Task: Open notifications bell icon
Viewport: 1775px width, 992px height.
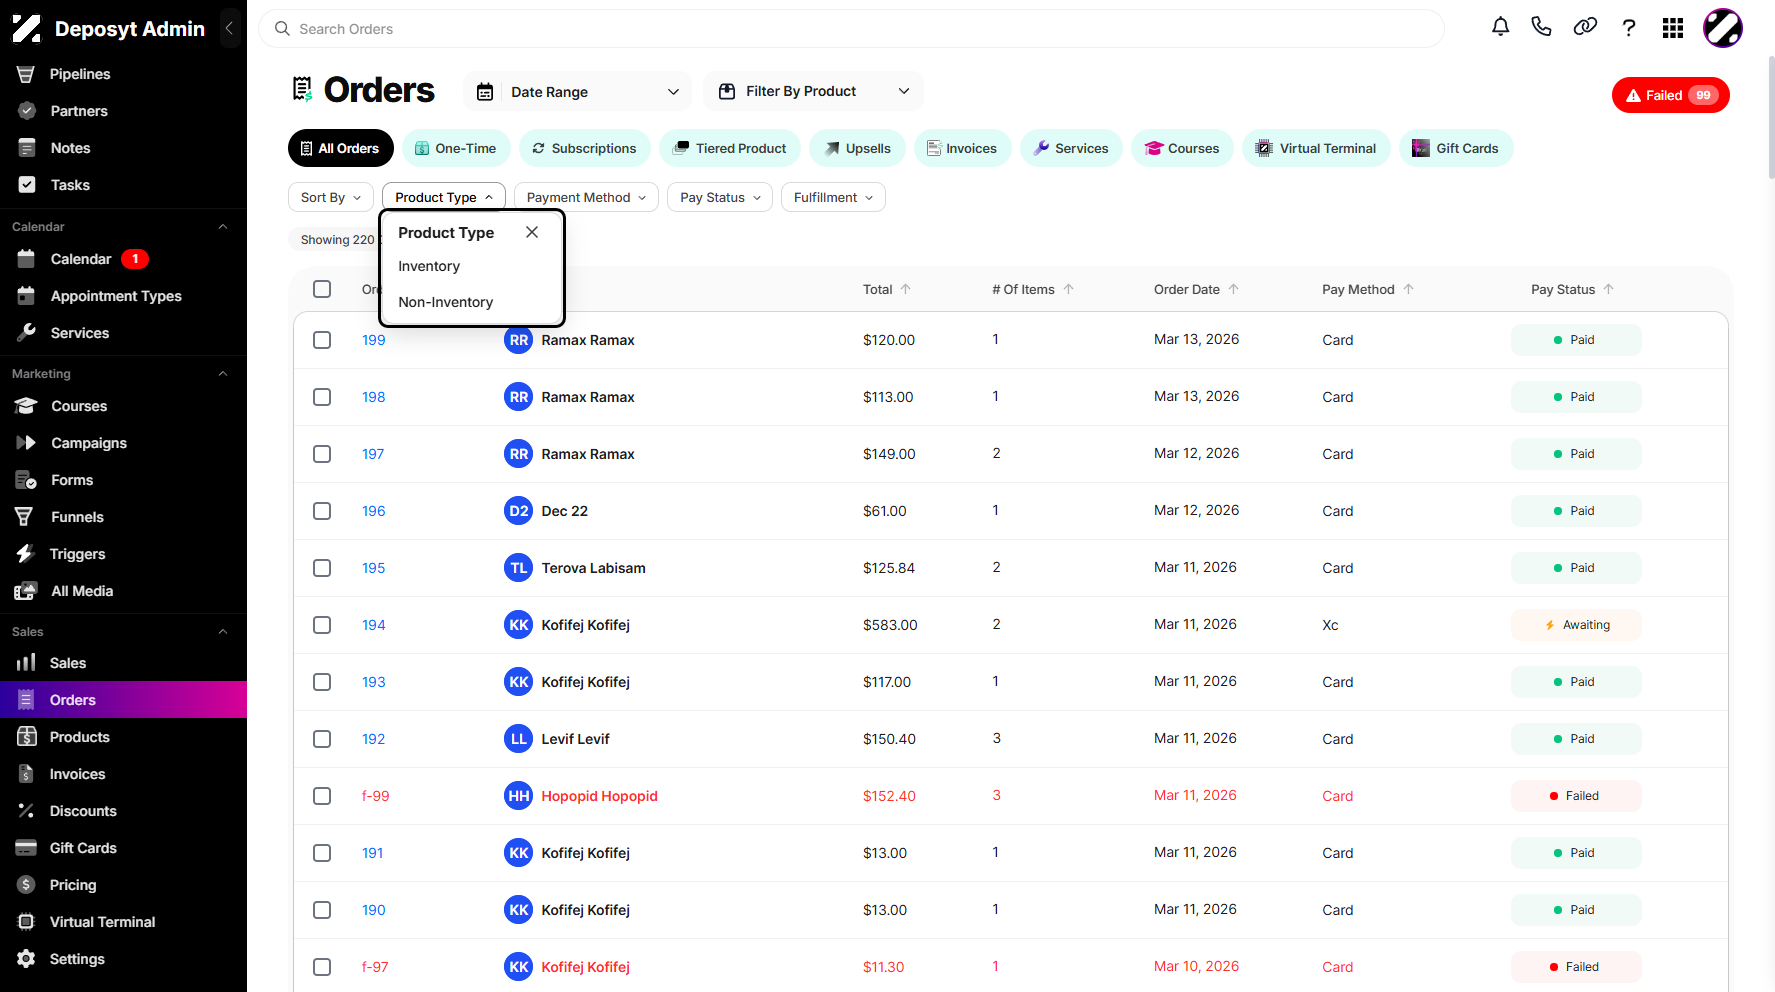Action: (x=1500, y=27)
